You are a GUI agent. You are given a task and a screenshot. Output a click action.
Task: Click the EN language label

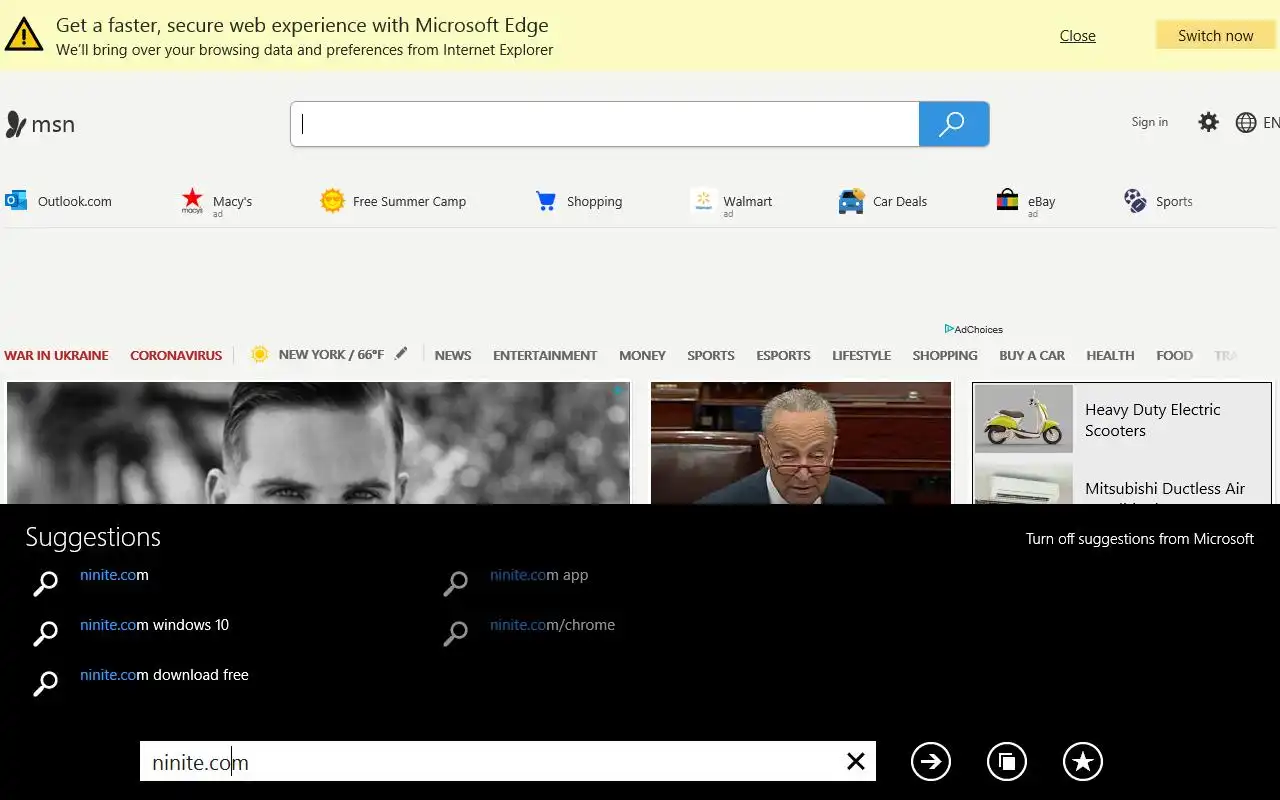(1271, 122)
